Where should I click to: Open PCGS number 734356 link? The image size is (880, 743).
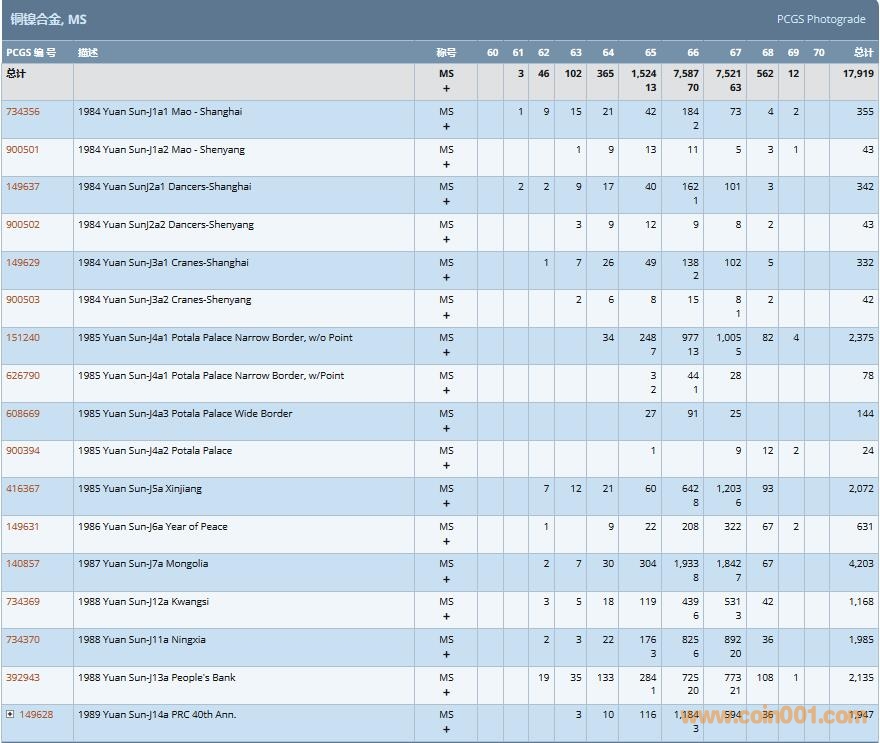pyautogui.click(x=23, y=112)
